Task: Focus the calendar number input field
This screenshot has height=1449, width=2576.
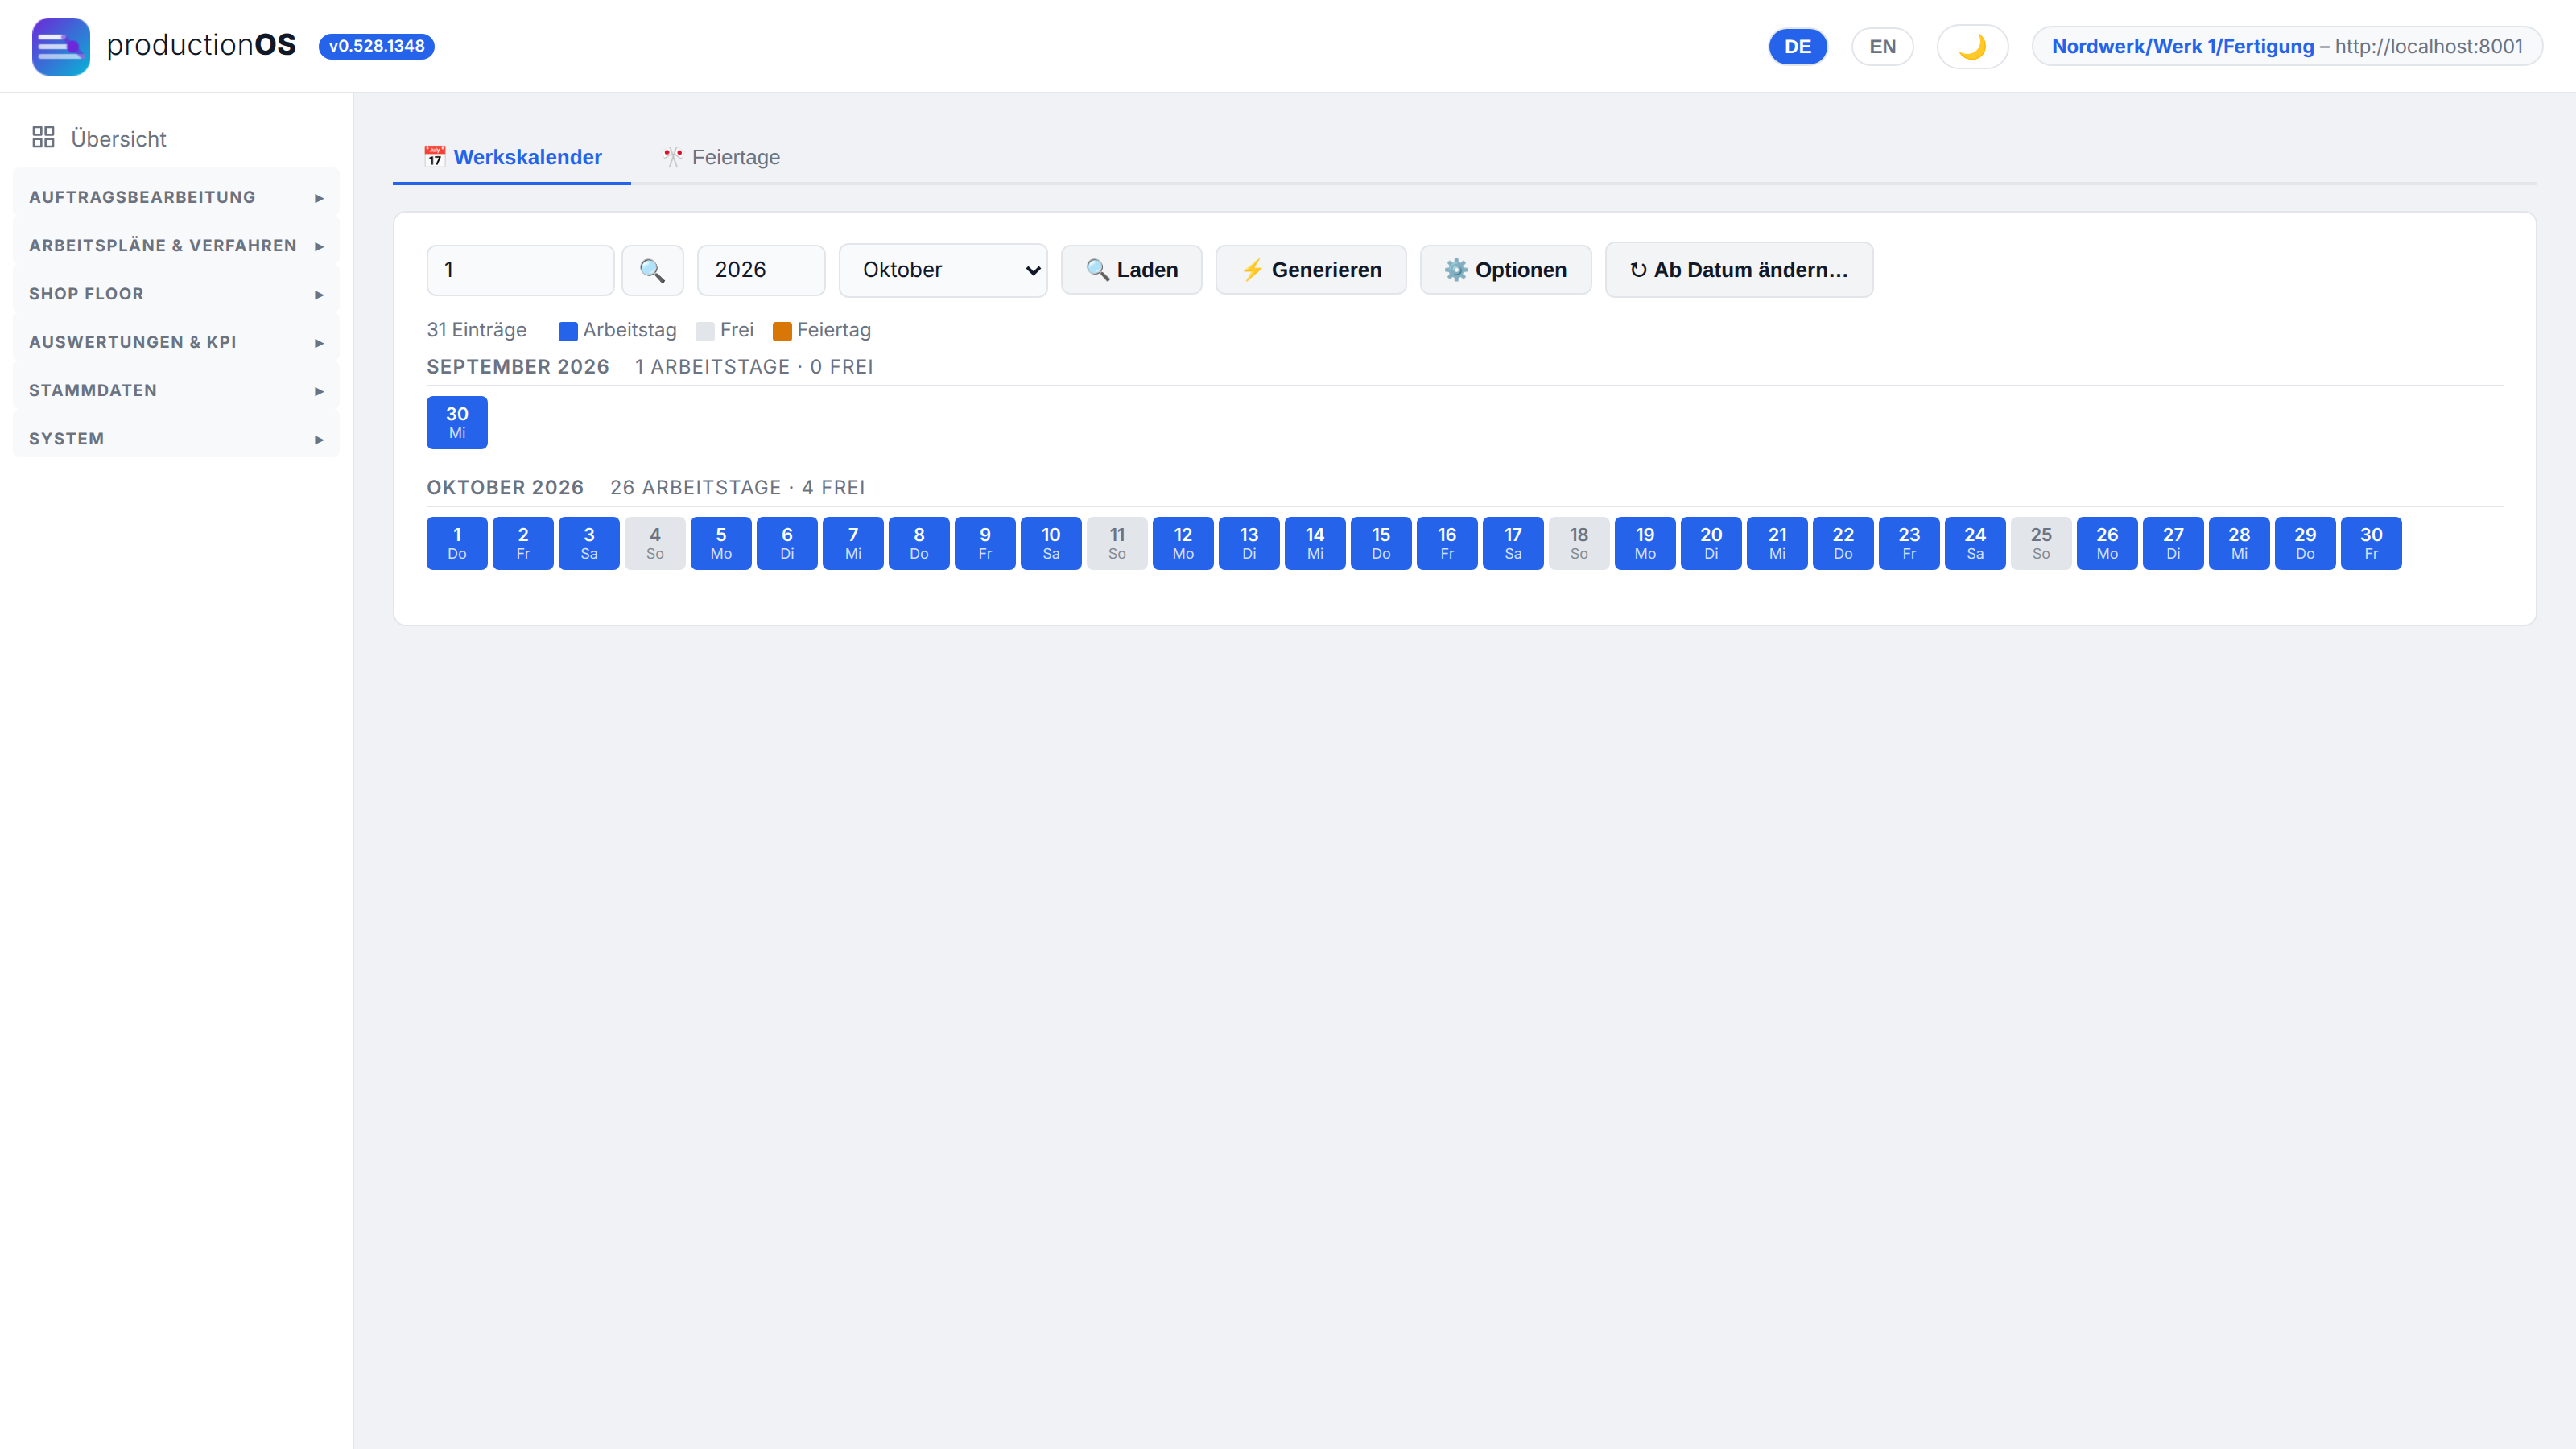Action: tap(520, 270)
